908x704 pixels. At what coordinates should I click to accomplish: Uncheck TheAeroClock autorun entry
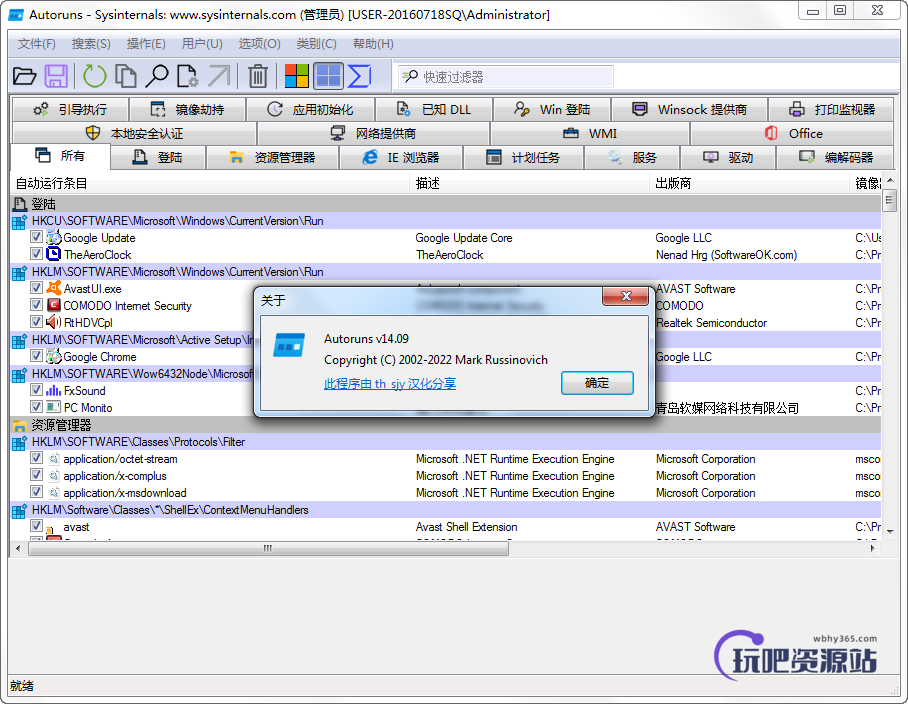pos(36,254)
